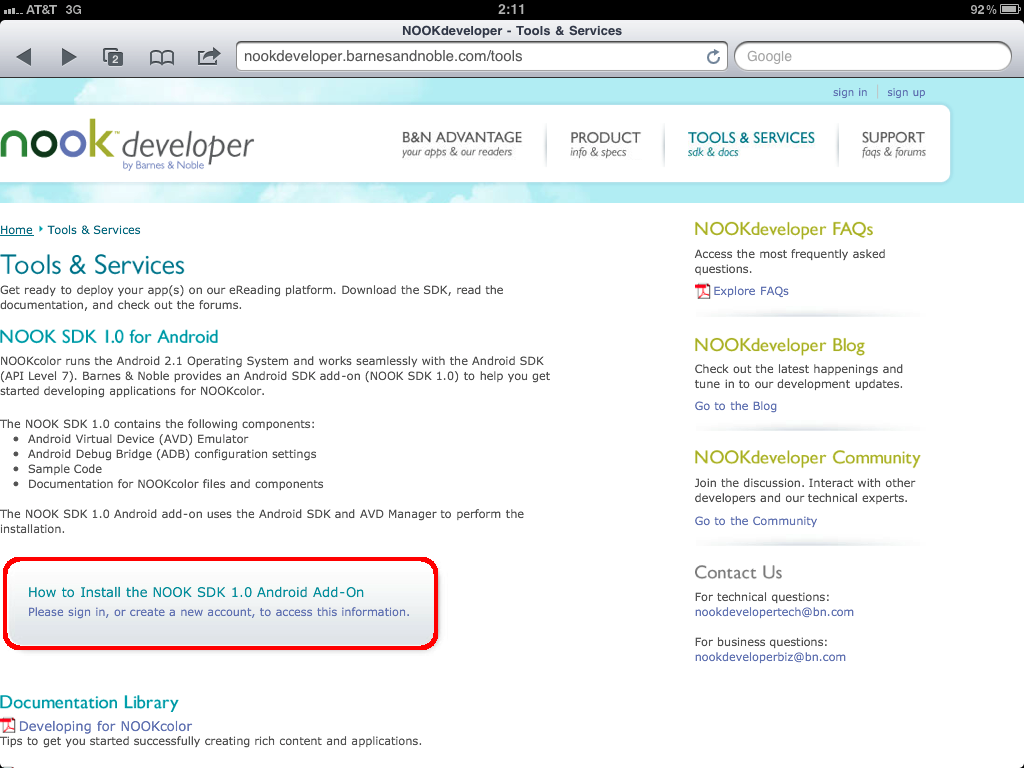This screenshot has width=1024, height=768.
Task: Open the SUPPORT faqs & forums menu
Action: [893, 144]
